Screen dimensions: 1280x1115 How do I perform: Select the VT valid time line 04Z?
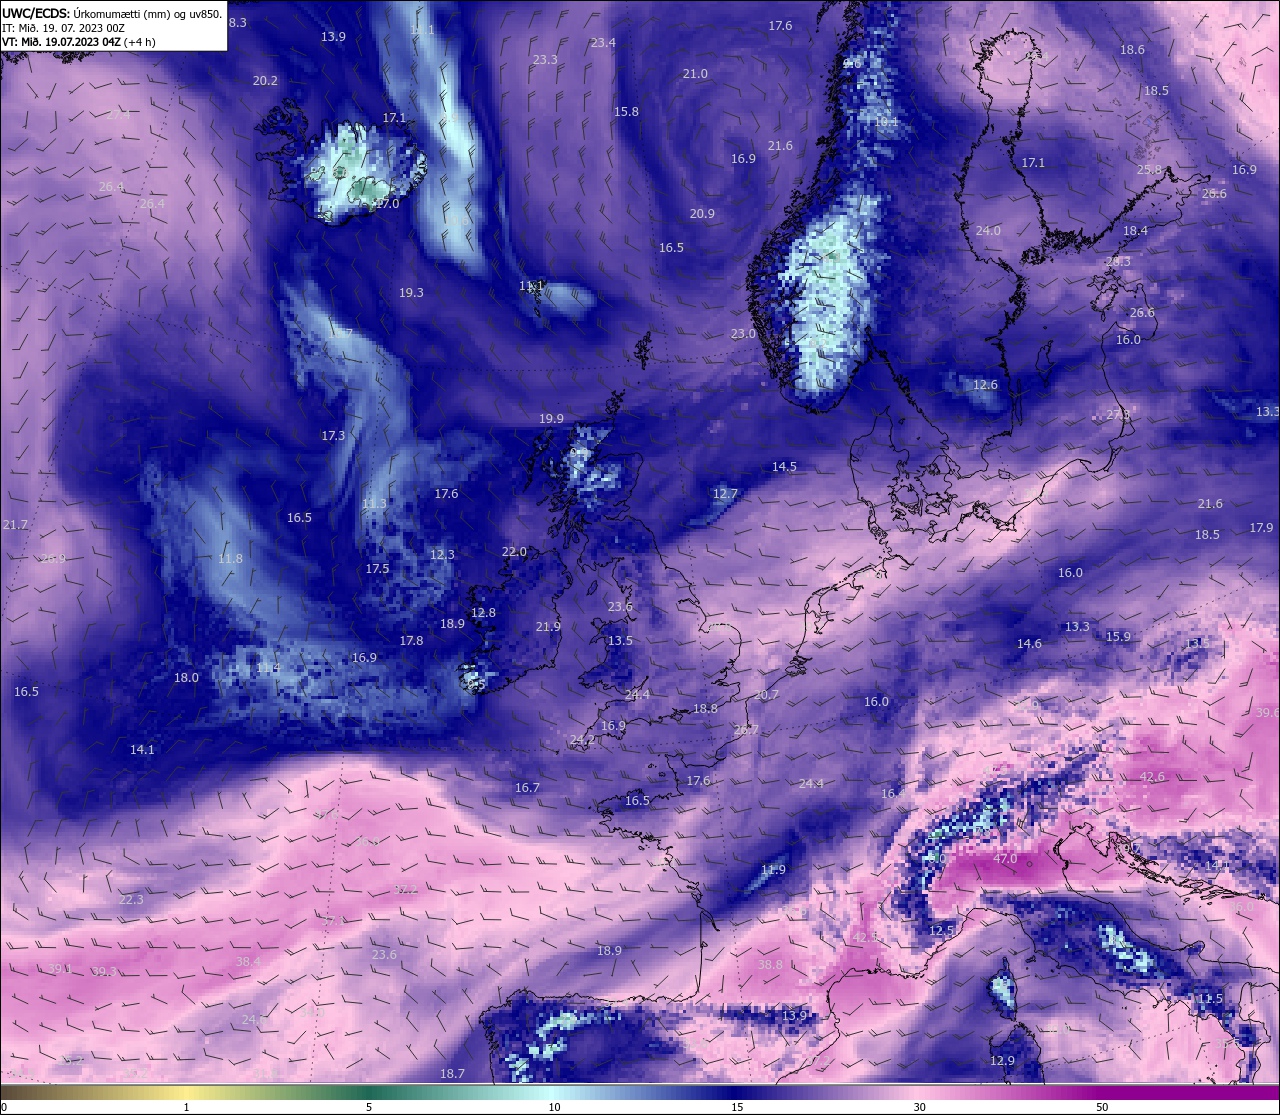(x=78, y=42)
